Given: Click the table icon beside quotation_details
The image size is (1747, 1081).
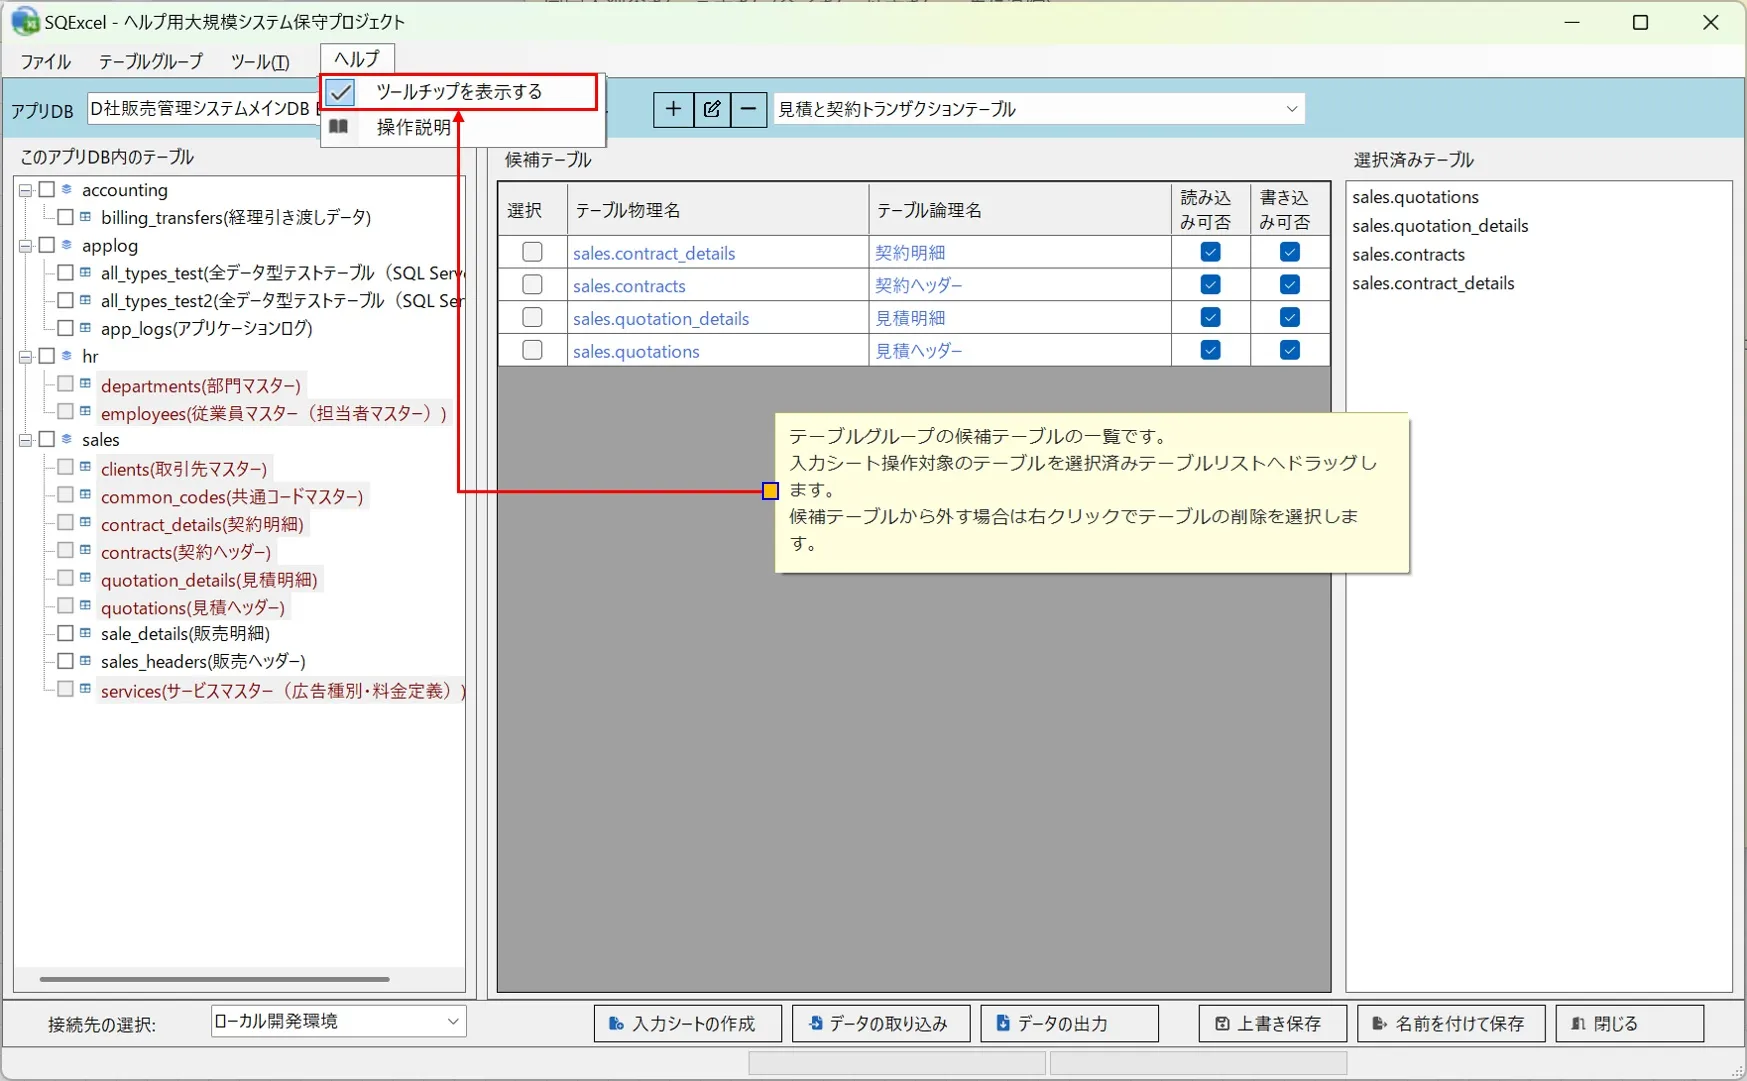Looking at the screenshot, I should tap(86, 578).
